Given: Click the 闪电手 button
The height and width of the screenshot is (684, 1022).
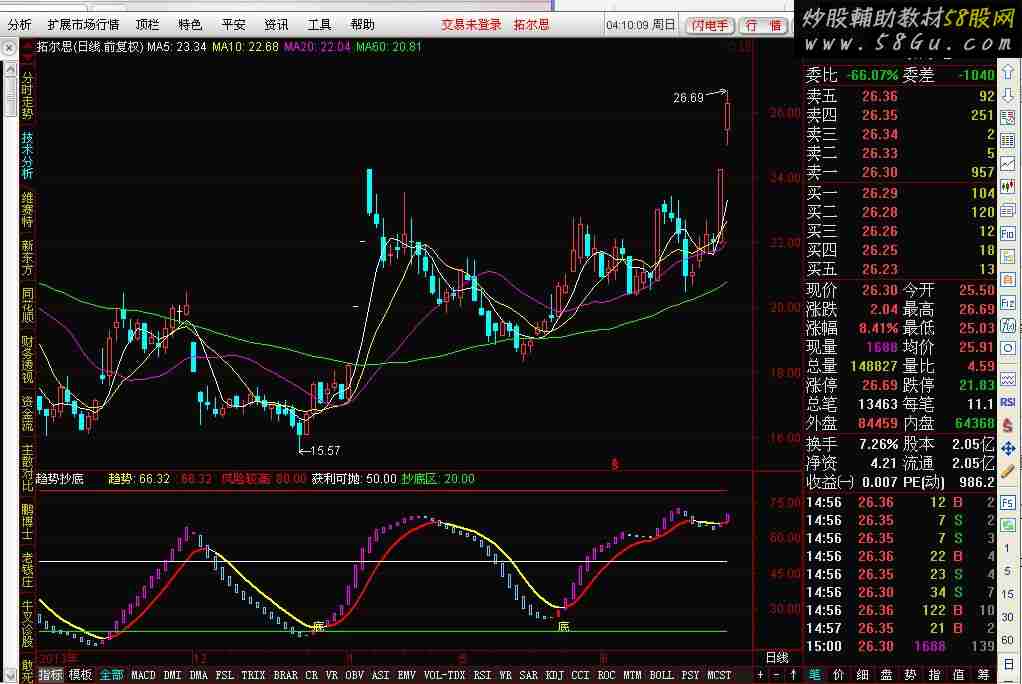Looking at the screenshot, I should coord(711,25).
